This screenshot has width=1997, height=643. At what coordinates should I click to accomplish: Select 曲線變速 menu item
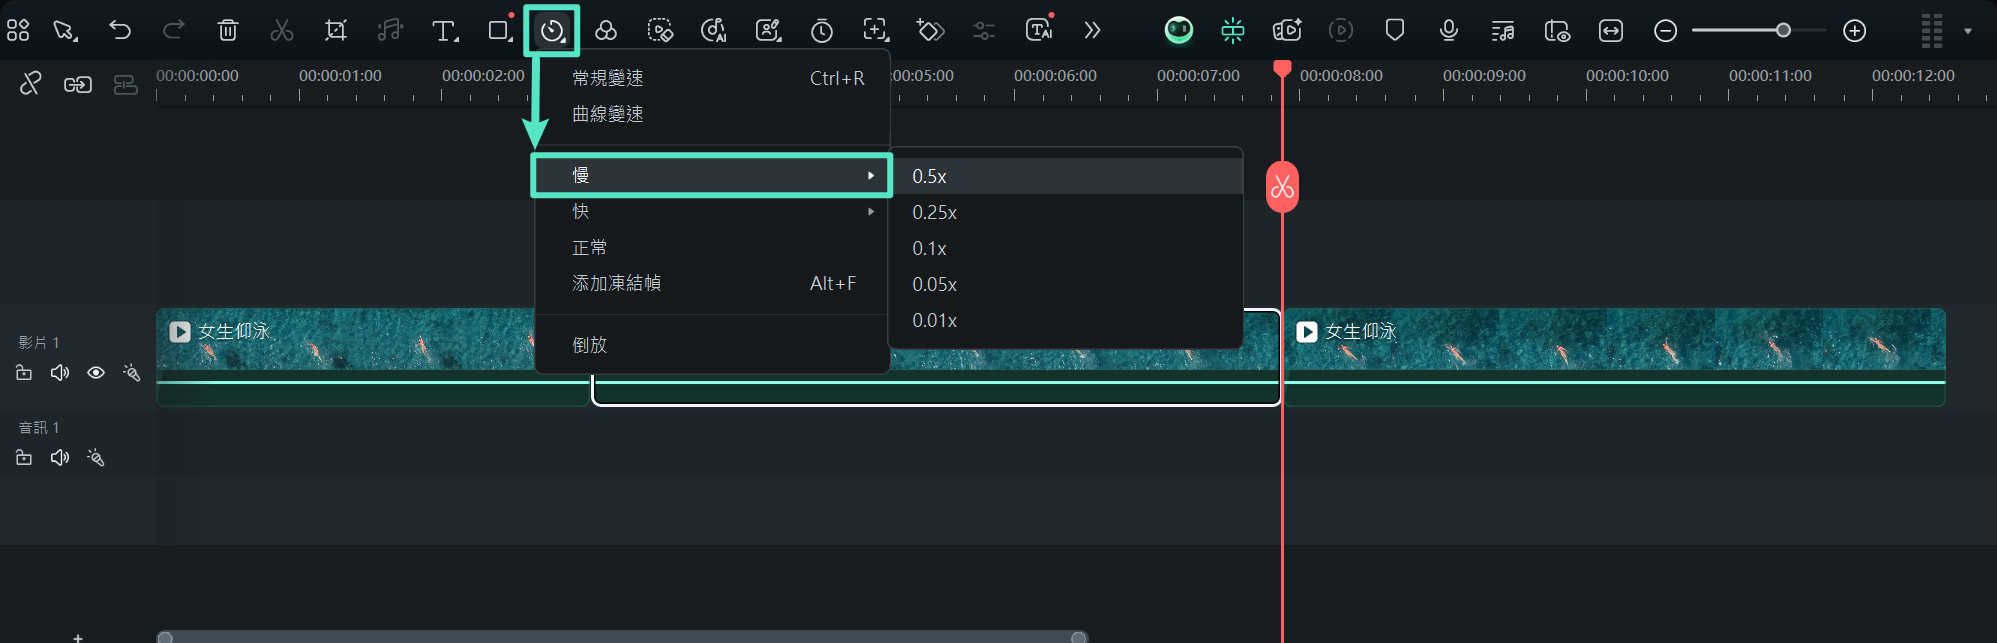713,114
